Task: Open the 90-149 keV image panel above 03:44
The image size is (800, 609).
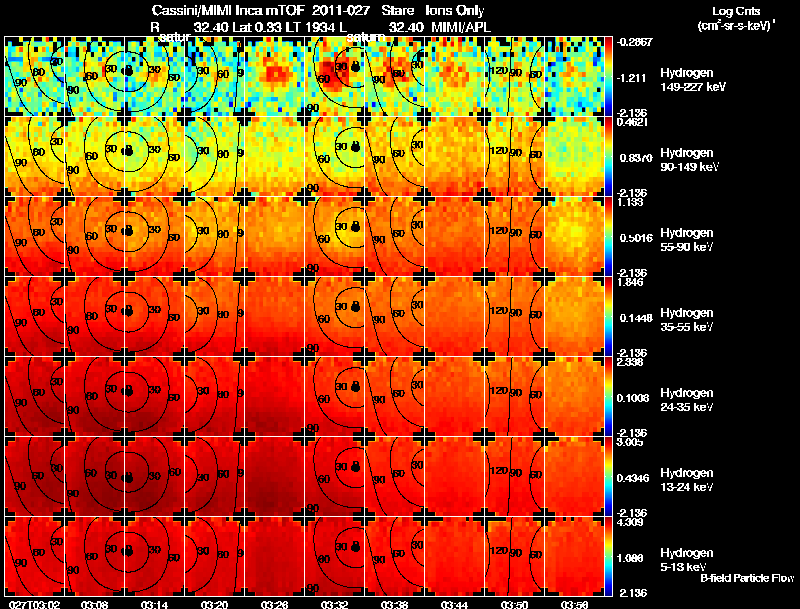Action: (x=455, y=157)
